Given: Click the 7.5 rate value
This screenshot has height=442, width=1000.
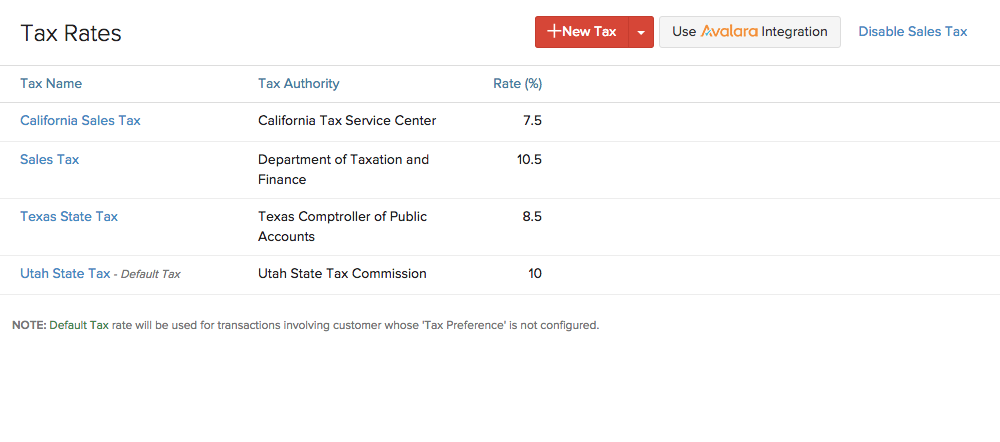Looking at the screenshot, I should [532, 121].
